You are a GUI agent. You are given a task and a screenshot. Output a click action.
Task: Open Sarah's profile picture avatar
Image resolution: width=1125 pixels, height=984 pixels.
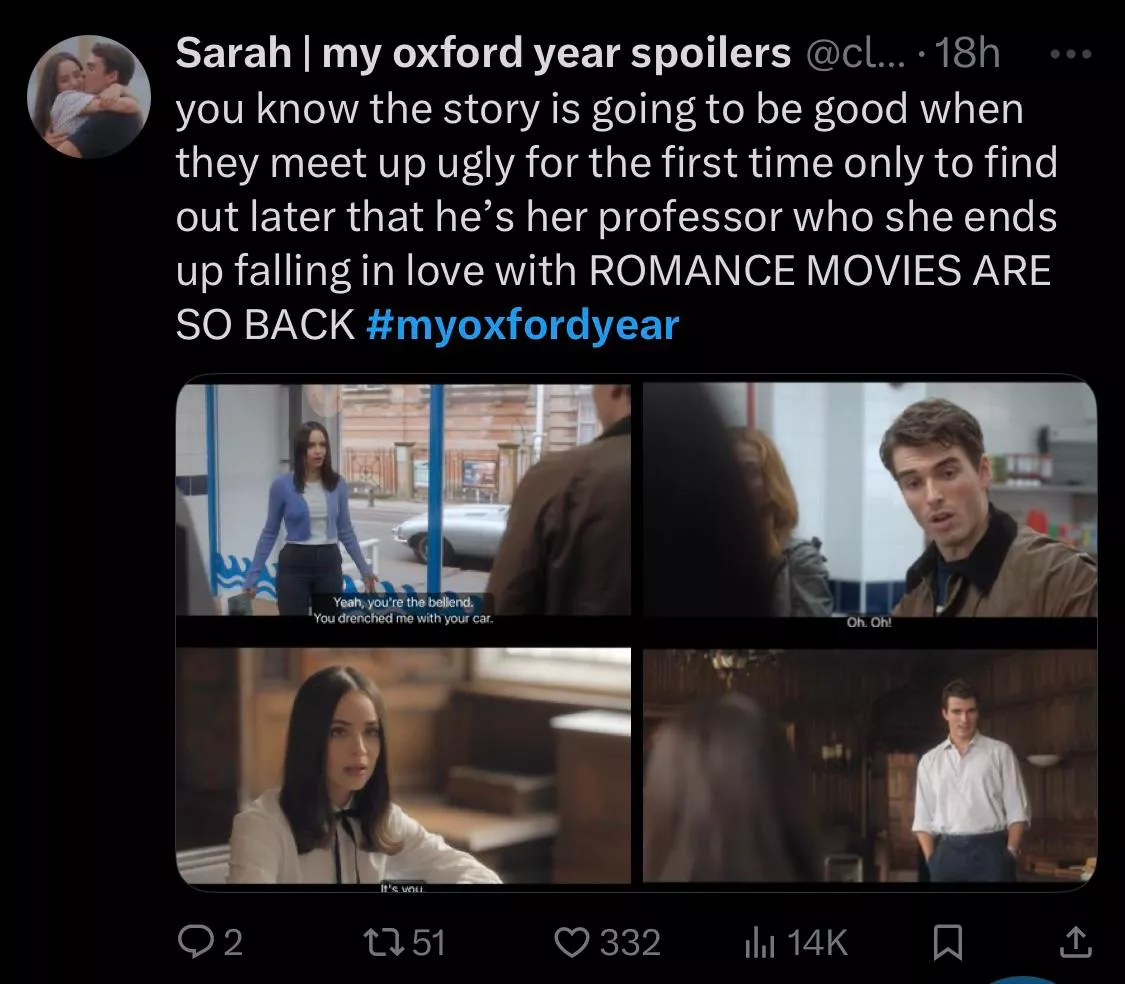88,97
